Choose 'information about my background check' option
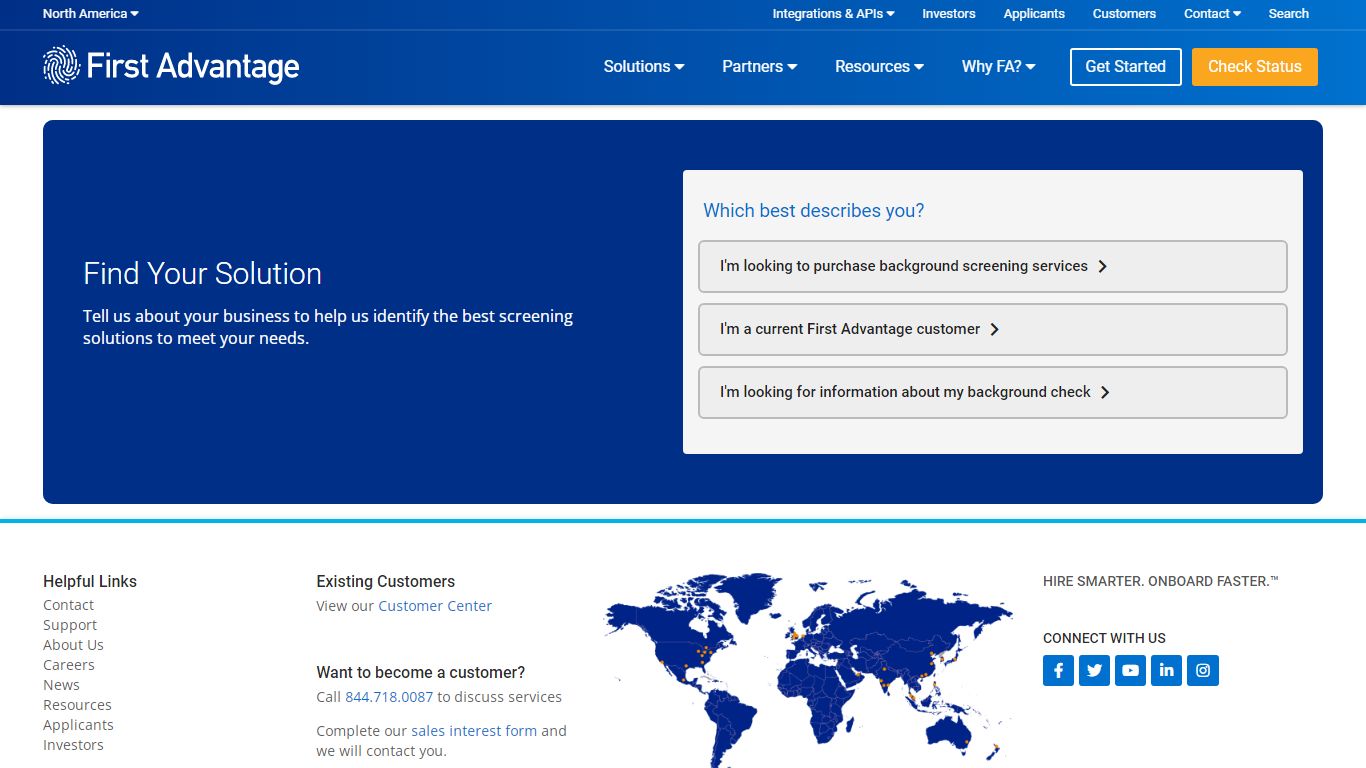Screen dimensions: 1366x768 pyautogui.click(x=993, y=392)
